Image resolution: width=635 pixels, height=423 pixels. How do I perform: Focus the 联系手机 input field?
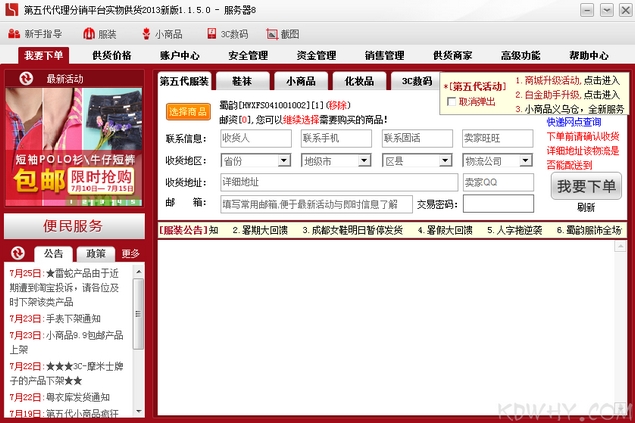(336, 138)
